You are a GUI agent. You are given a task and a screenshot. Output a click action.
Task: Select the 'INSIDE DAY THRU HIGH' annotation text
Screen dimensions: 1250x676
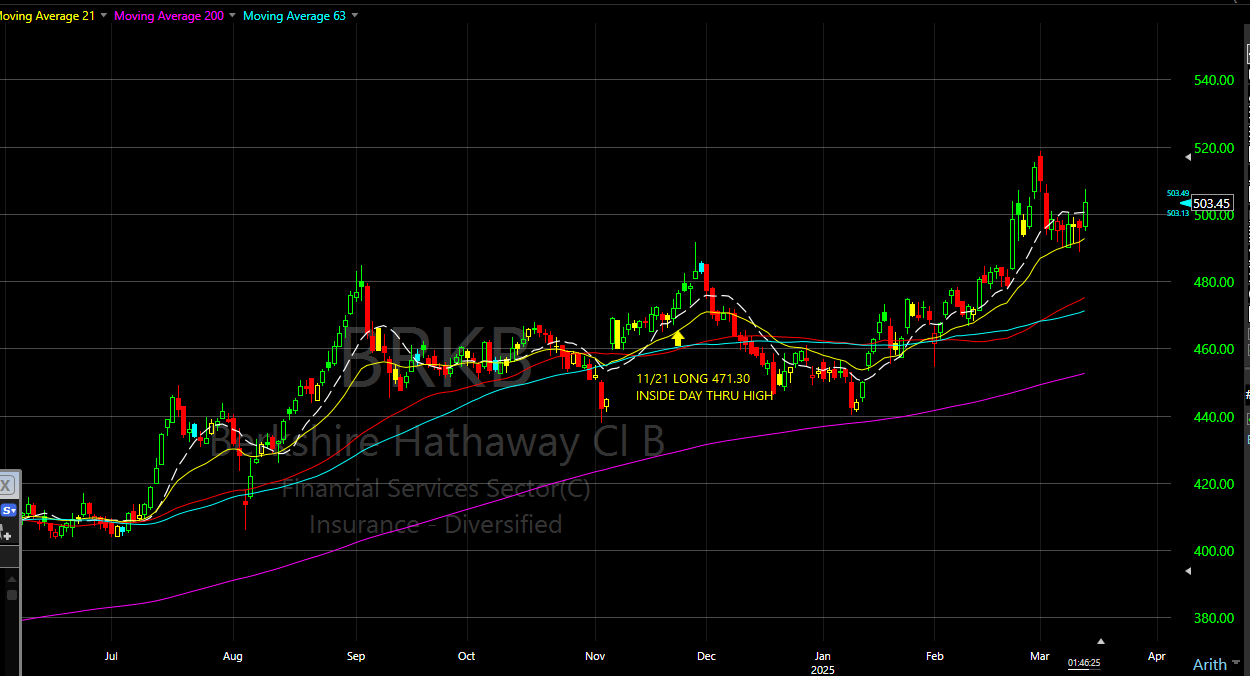704,396
